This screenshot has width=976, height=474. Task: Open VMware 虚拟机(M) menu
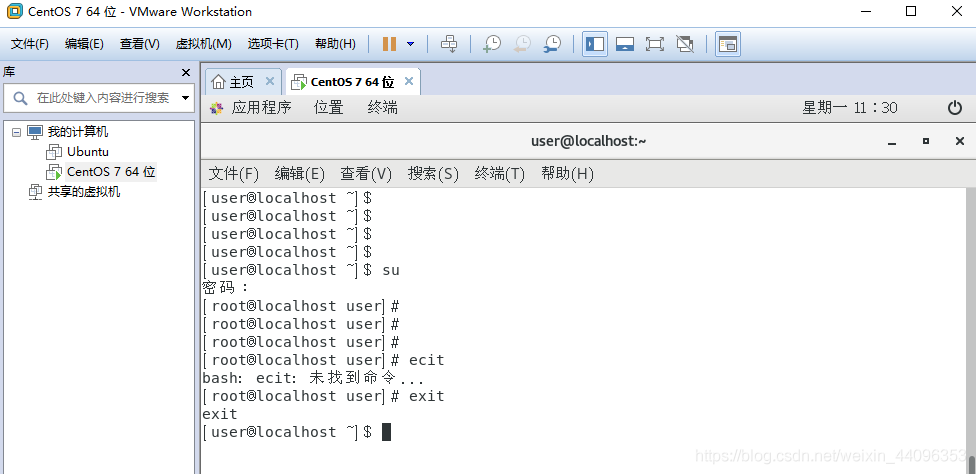pos(204,44)
